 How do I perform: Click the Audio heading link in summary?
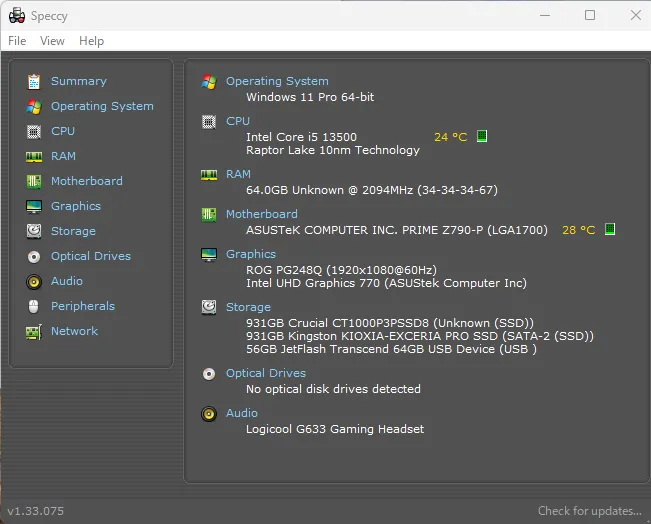point(242,413)
